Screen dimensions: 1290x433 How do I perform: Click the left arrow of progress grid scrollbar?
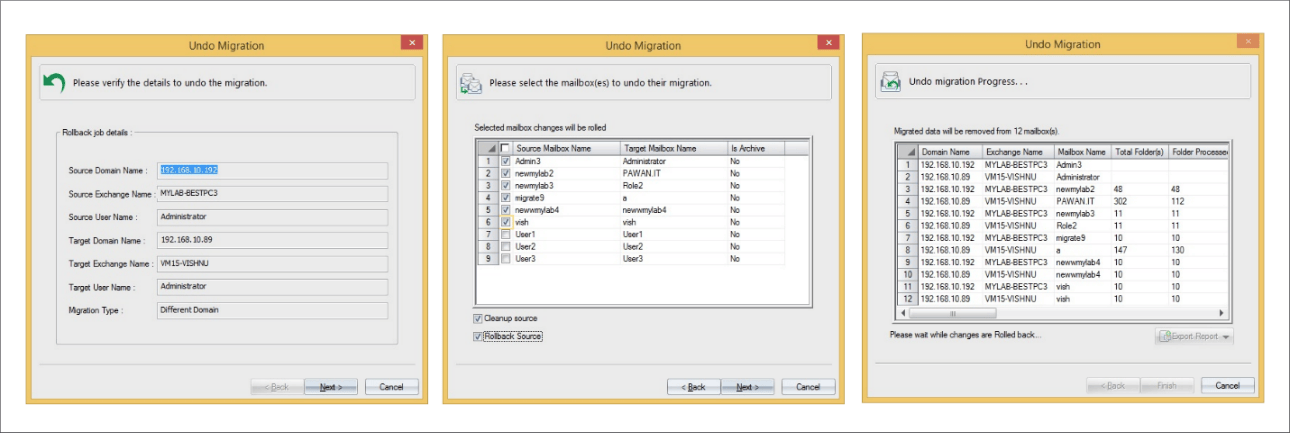tap(903, 312)
